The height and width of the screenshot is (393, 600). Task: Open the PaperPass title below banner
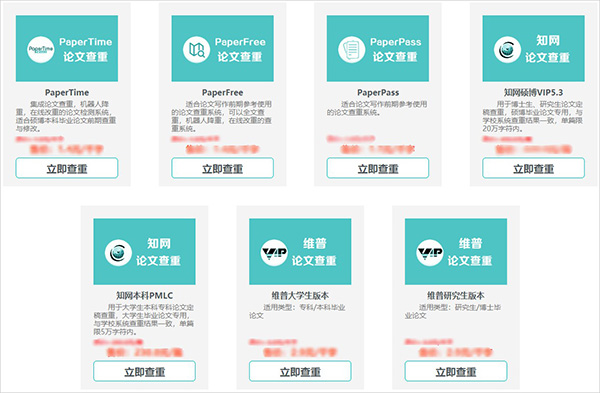point(378,93)
